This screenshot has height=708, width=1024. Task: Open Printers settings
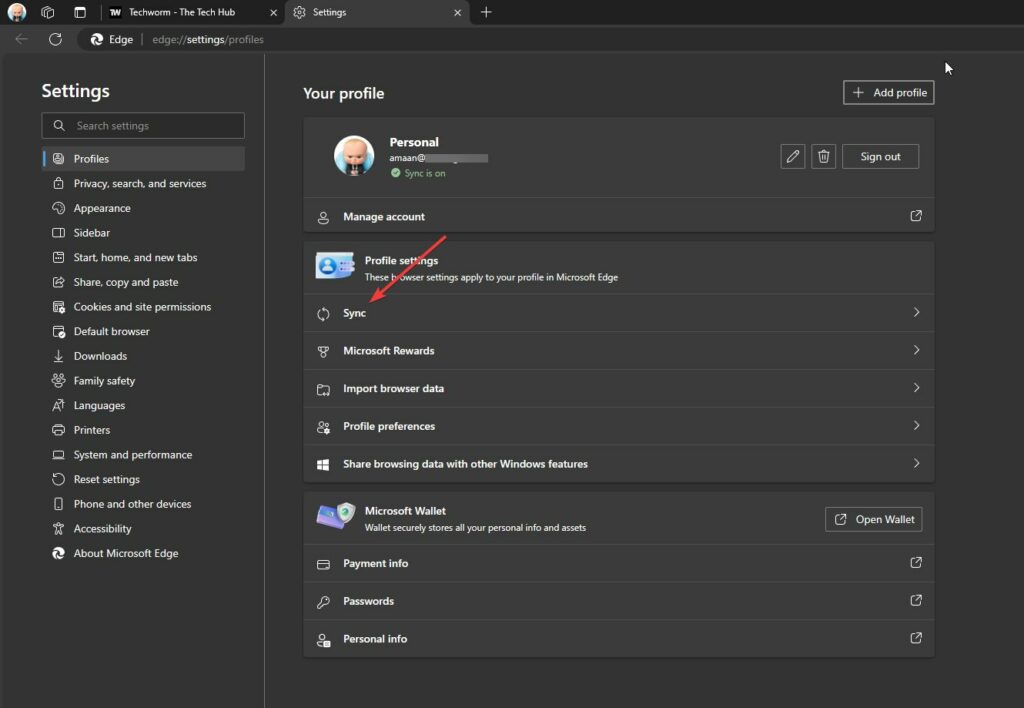click(144, 430)
